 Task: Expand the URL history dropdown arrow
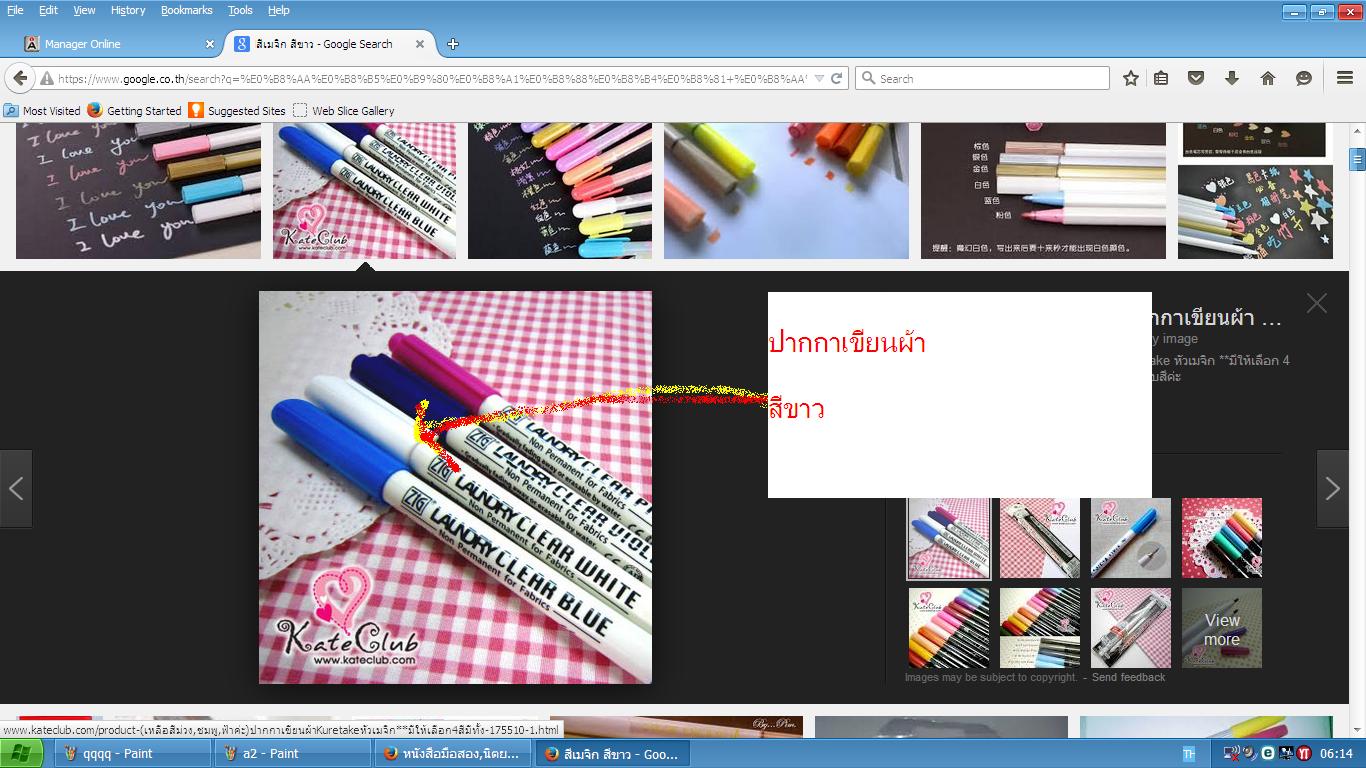819,78
